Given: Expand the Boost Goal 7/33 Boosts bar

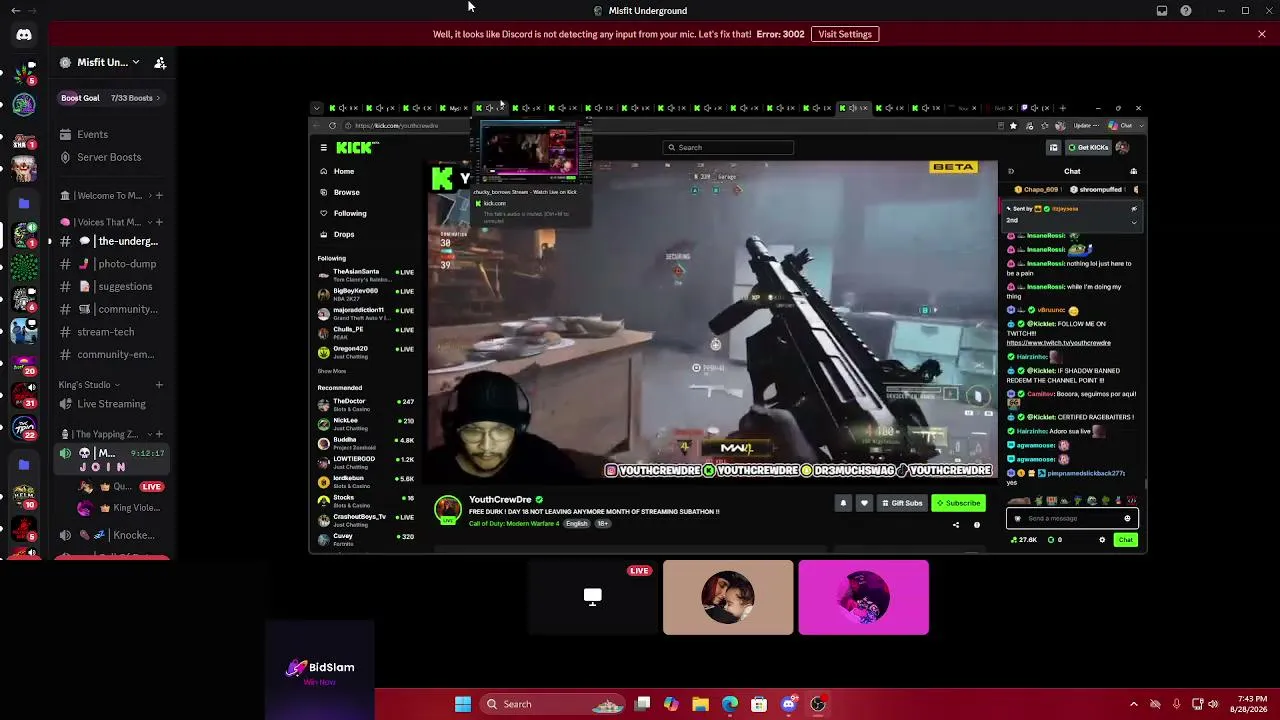Looking at the screenshot, I should [110, 98].
